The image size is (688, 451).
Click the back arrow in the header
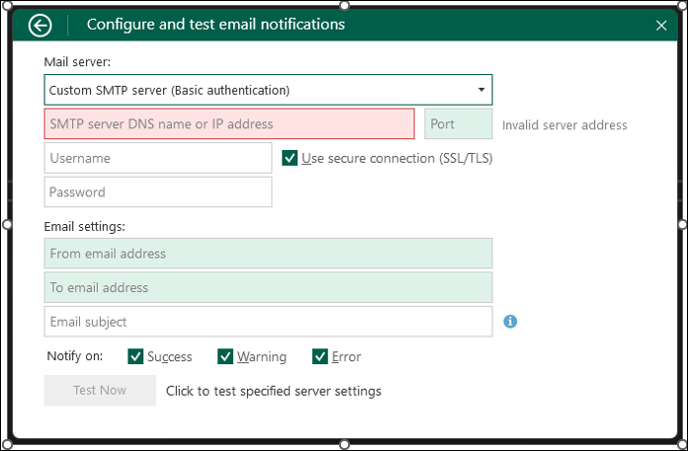tap(40, 25)
